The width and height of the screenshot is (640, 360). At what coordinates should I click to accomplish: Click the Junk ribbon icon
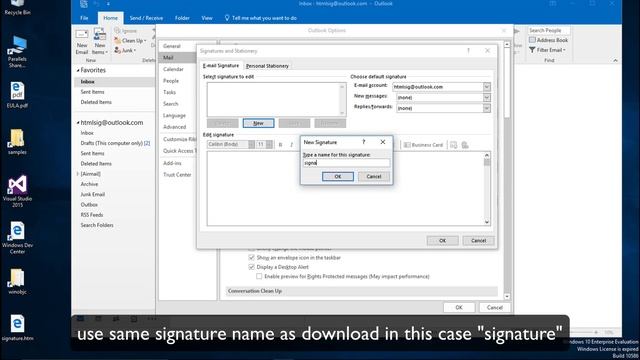(x=118, y=50)
